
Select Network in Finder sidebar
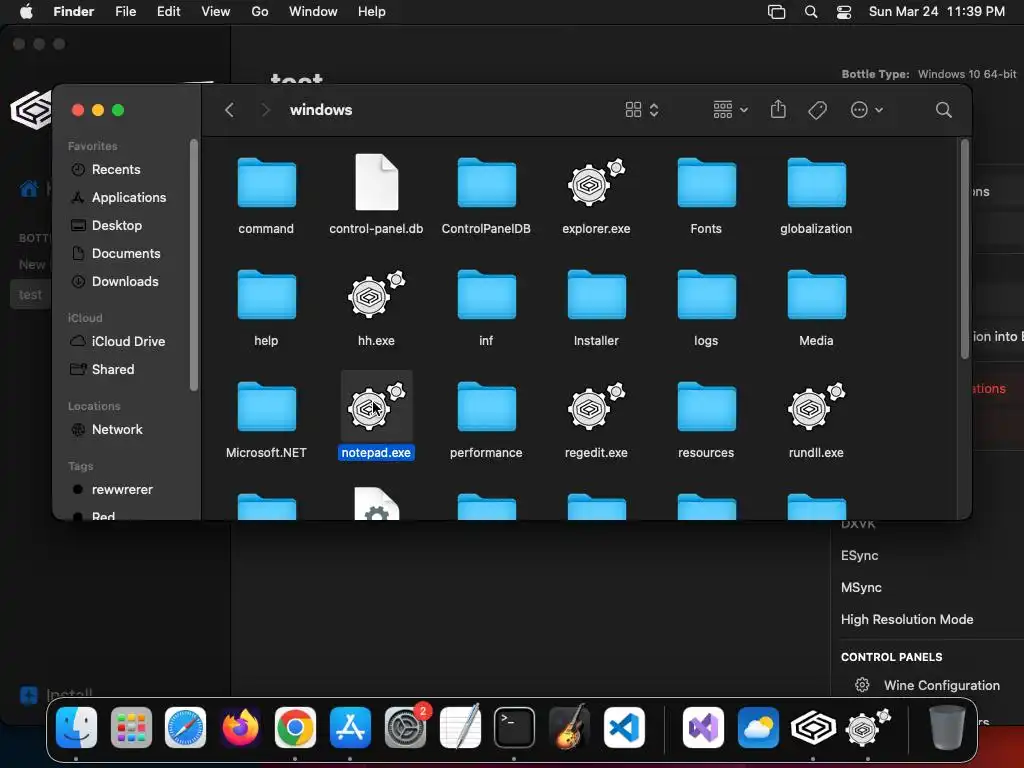click(x=117, y=430)
